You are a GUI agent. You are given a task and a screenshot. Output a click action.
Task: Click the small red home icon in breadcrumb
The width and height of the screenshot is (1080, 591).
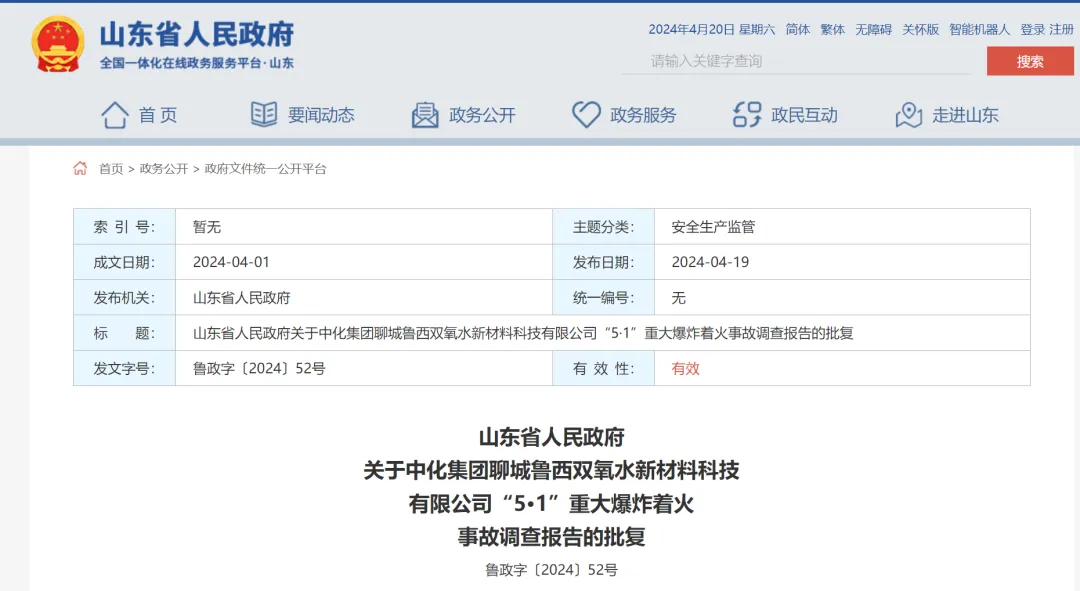[80, 168]
